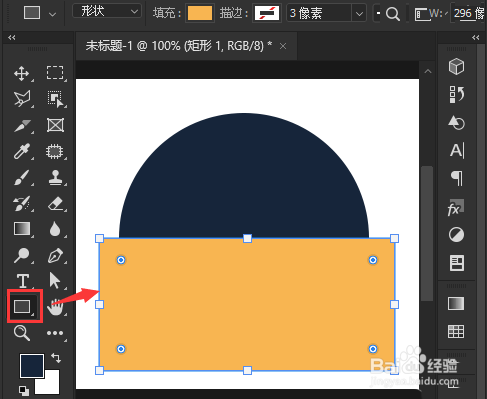Switch to the 未标题-1 document tab
The width and height of the screenshot is (487, 399).
point(179,46)
